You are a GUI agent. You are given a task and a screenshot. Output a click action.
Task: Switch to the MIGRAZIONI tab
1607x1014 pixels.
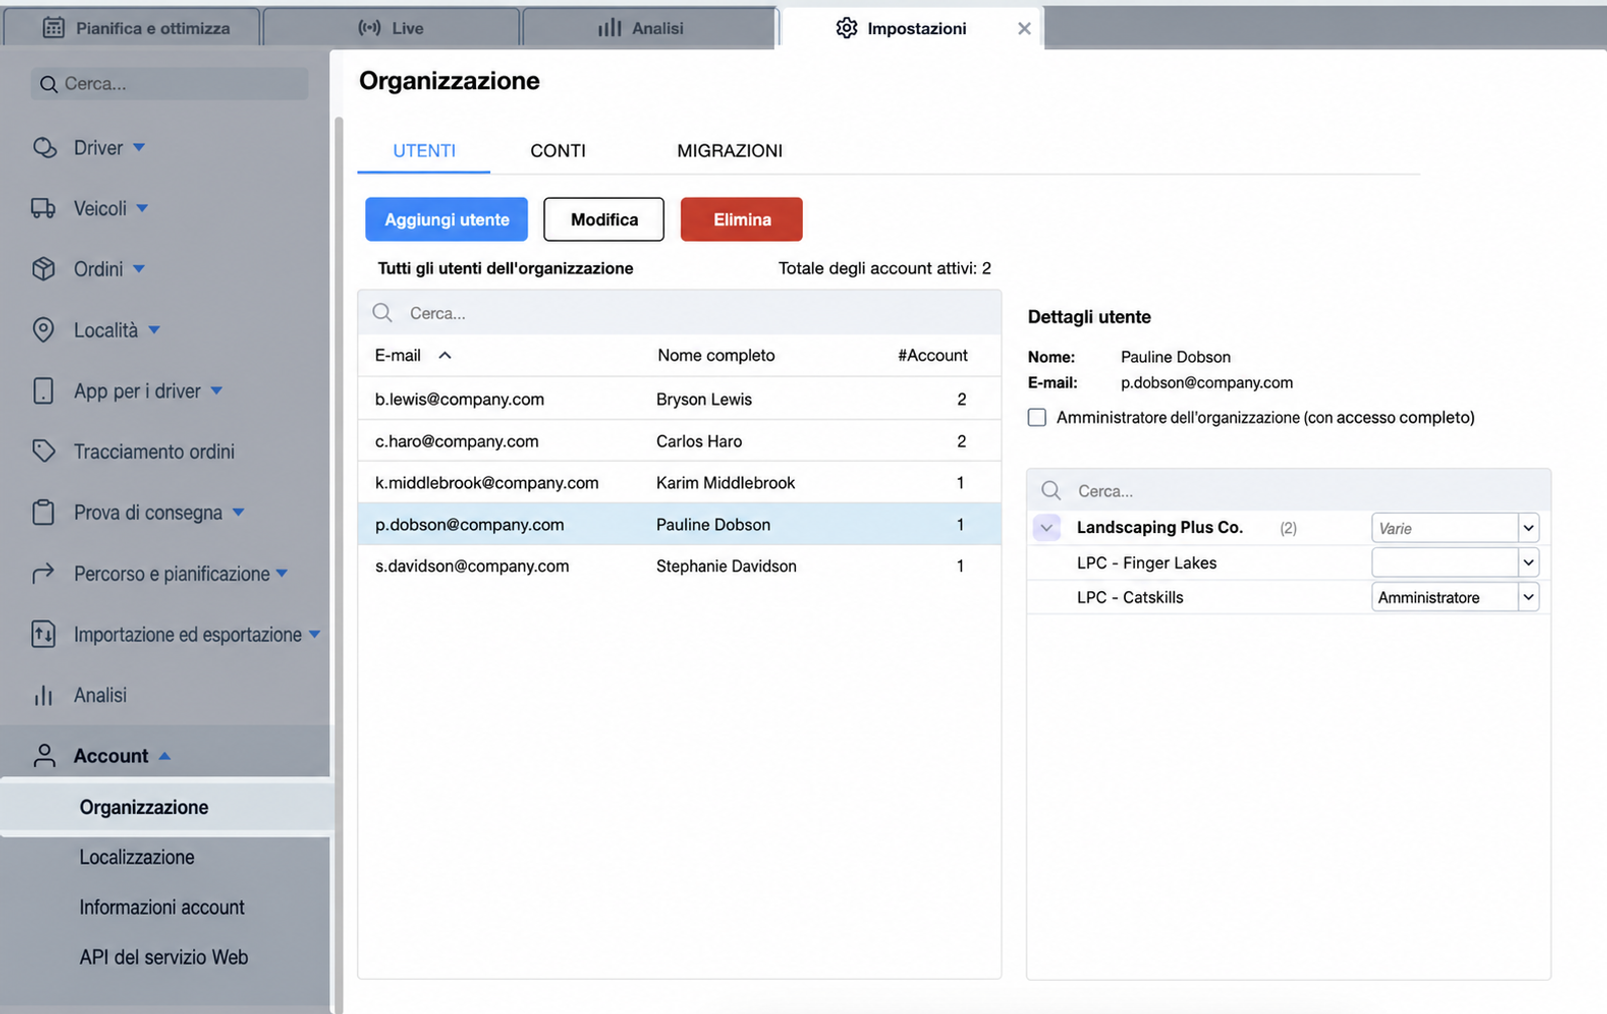coord(730,151)
